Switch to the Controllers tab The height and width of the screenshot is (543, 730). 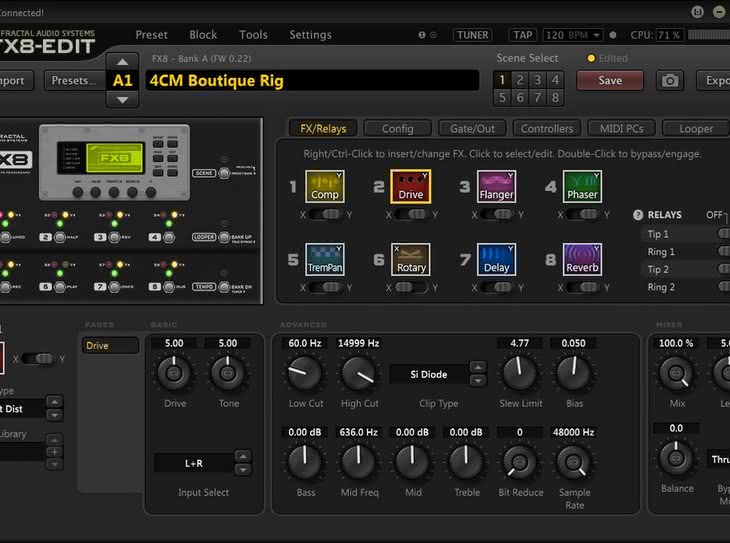pos(547,129)
